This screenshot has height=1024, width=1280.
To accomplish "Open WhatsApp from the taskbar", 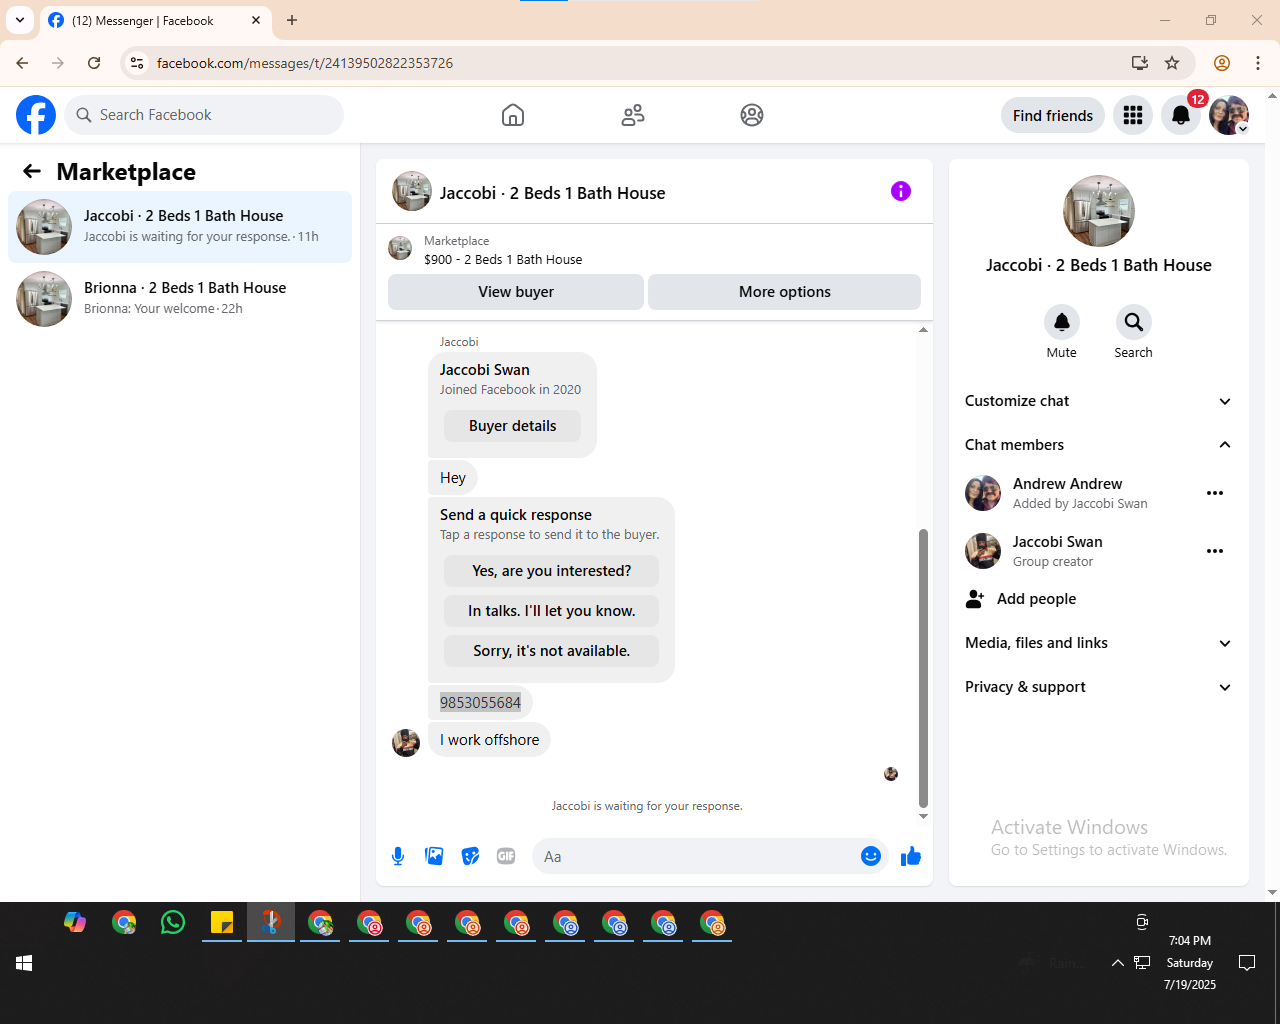I will pos(173,922).
